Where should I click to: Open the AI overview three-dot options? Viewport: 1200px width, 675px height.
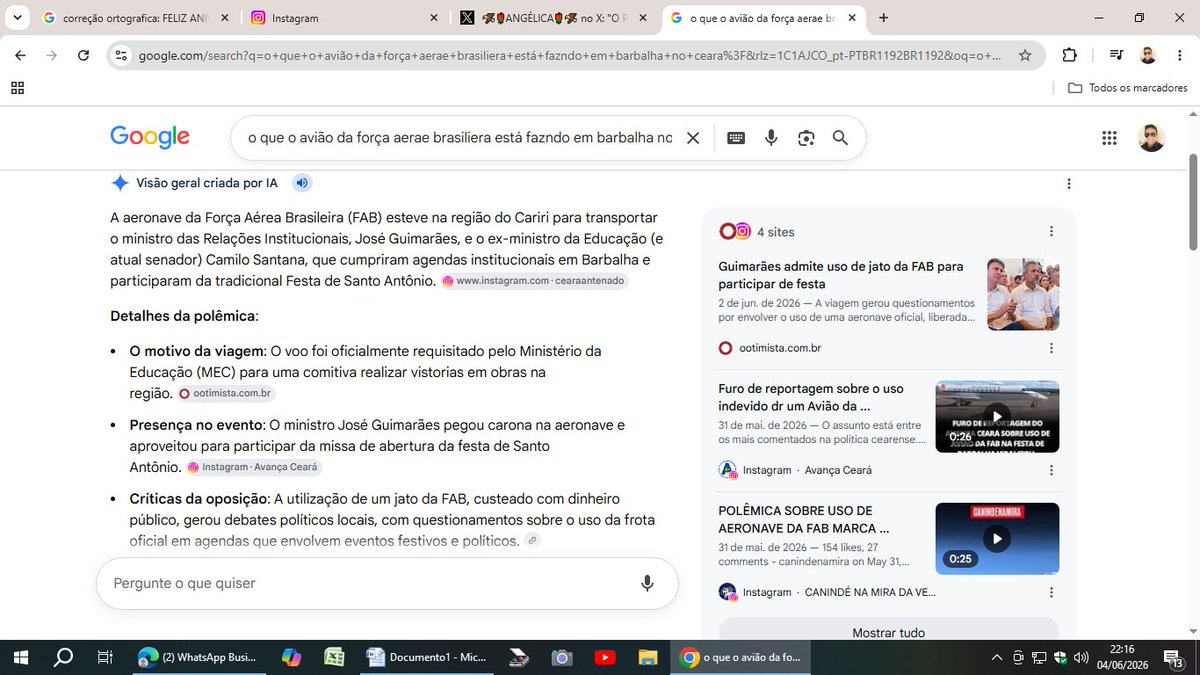(1069, 183)
